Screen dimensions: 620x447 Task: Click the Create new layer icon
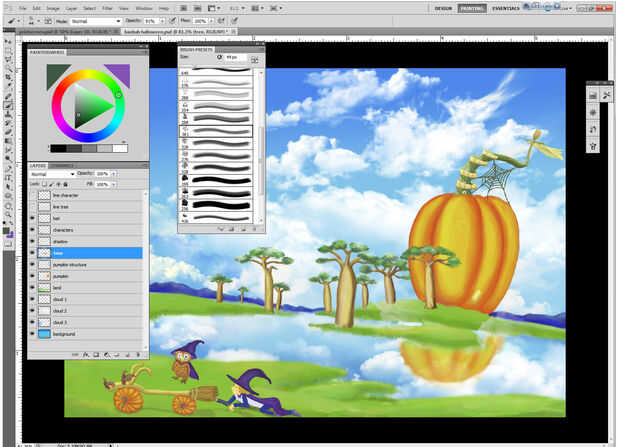(127, 355)
